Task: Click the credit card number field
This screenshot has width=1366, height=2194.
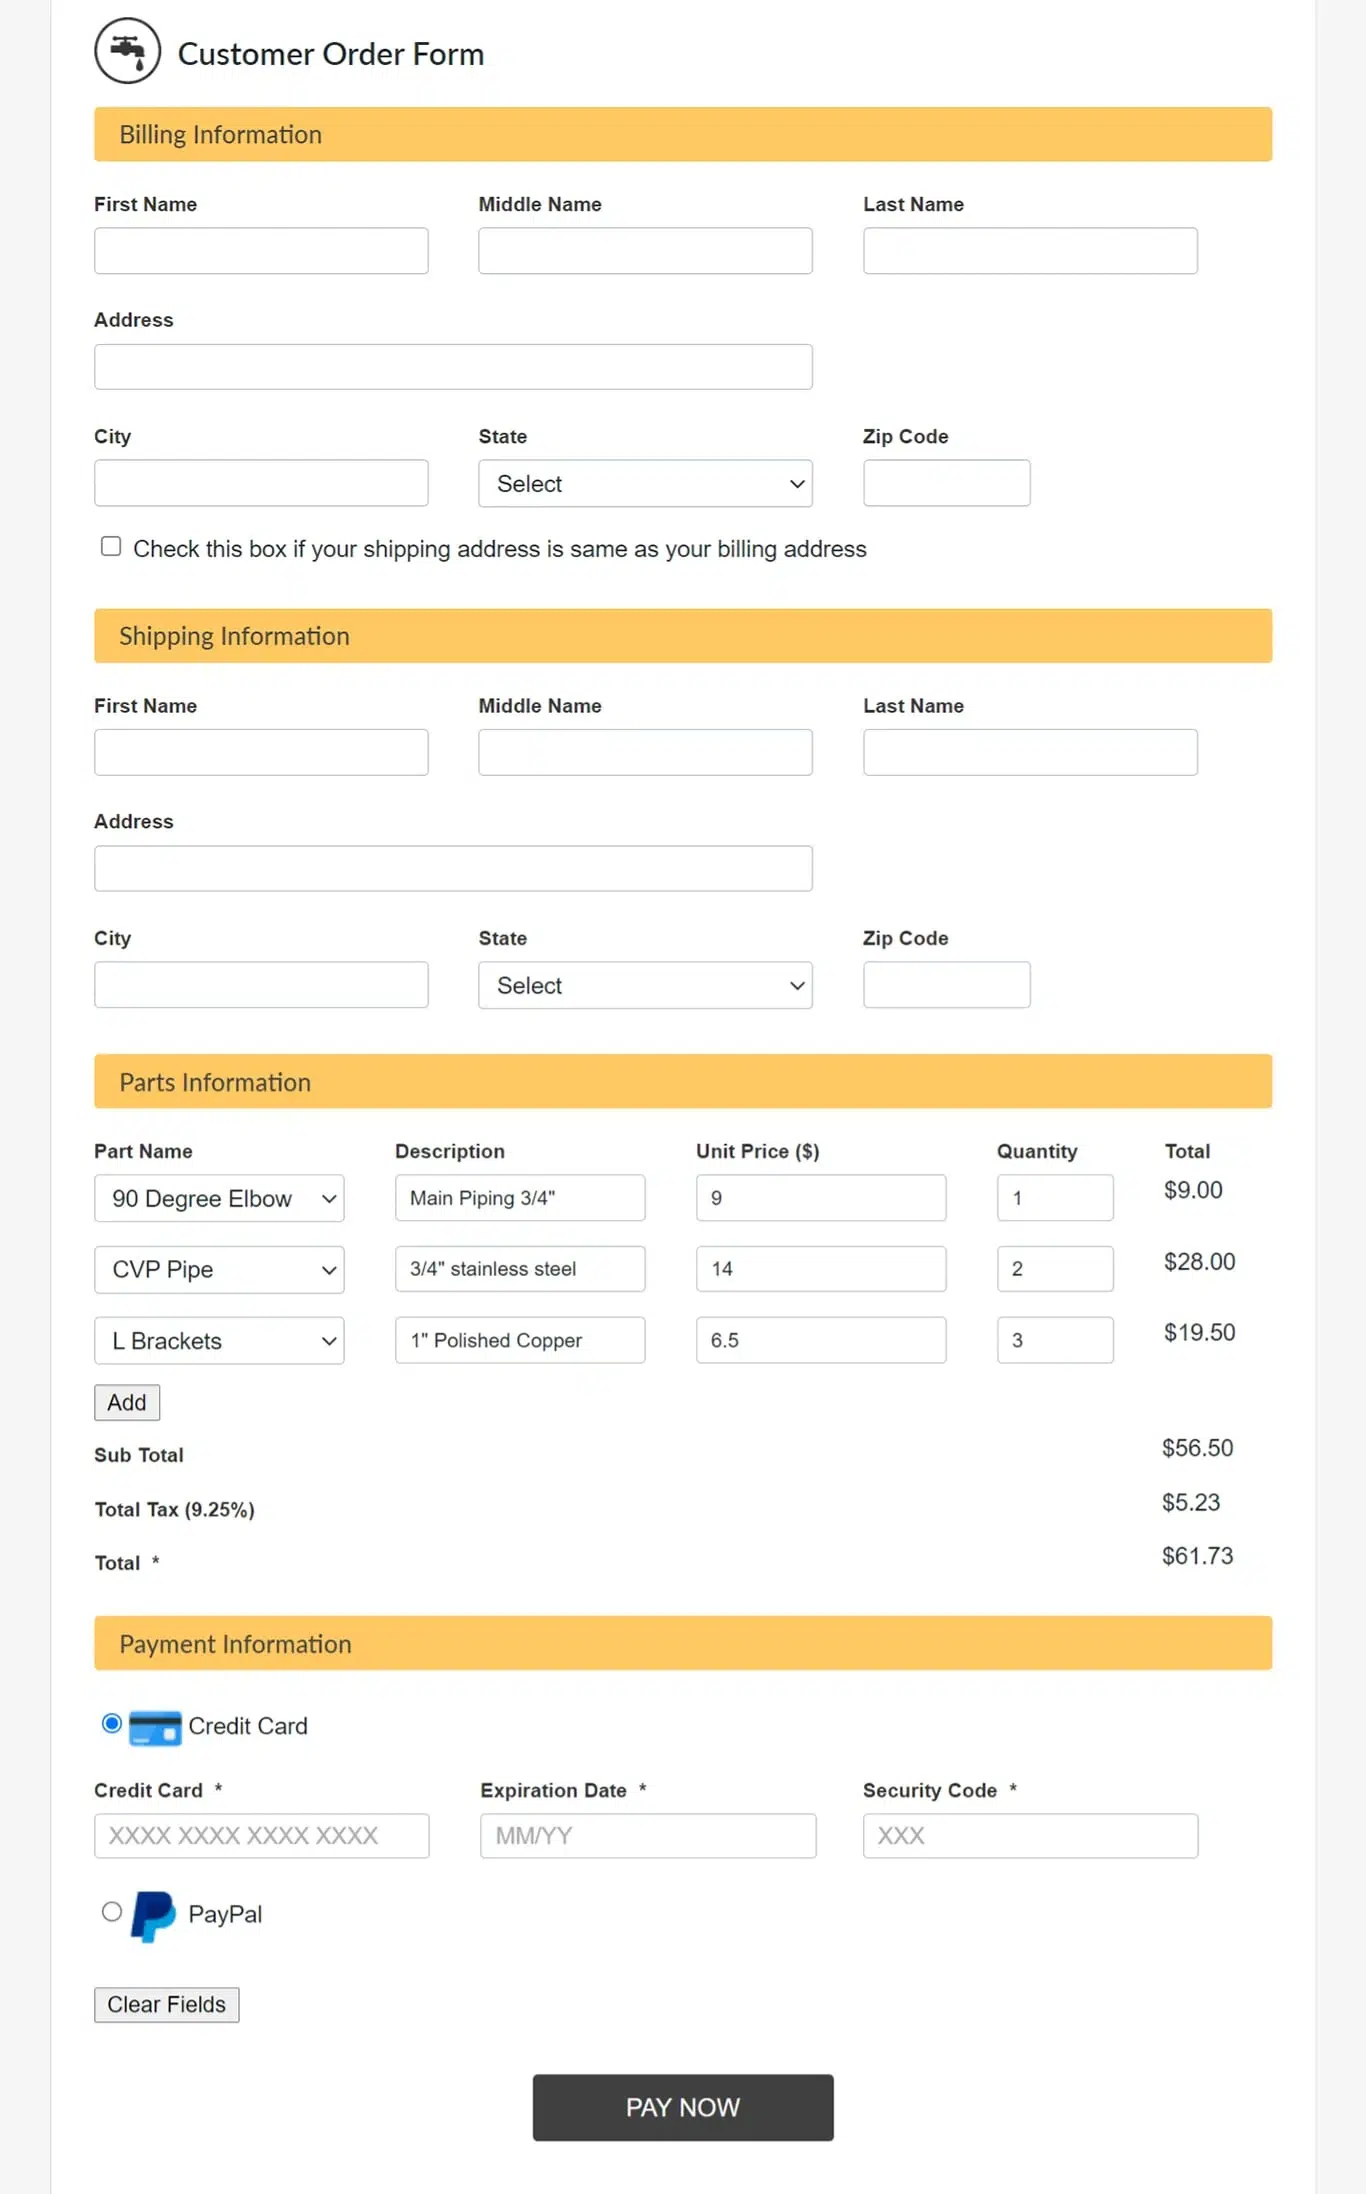Action: click(261, 1836)
